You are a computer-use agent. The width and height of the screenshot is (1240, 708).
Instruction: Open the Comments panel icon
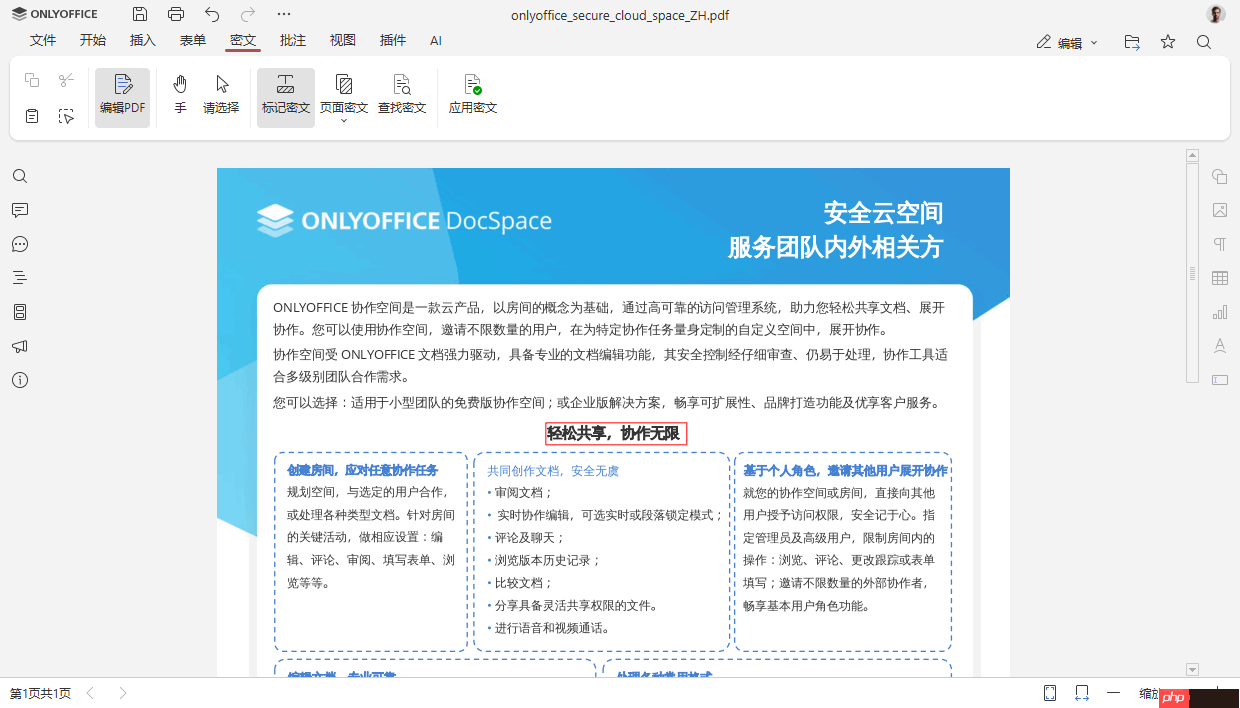pyautogui.click(x=19, y=210)
